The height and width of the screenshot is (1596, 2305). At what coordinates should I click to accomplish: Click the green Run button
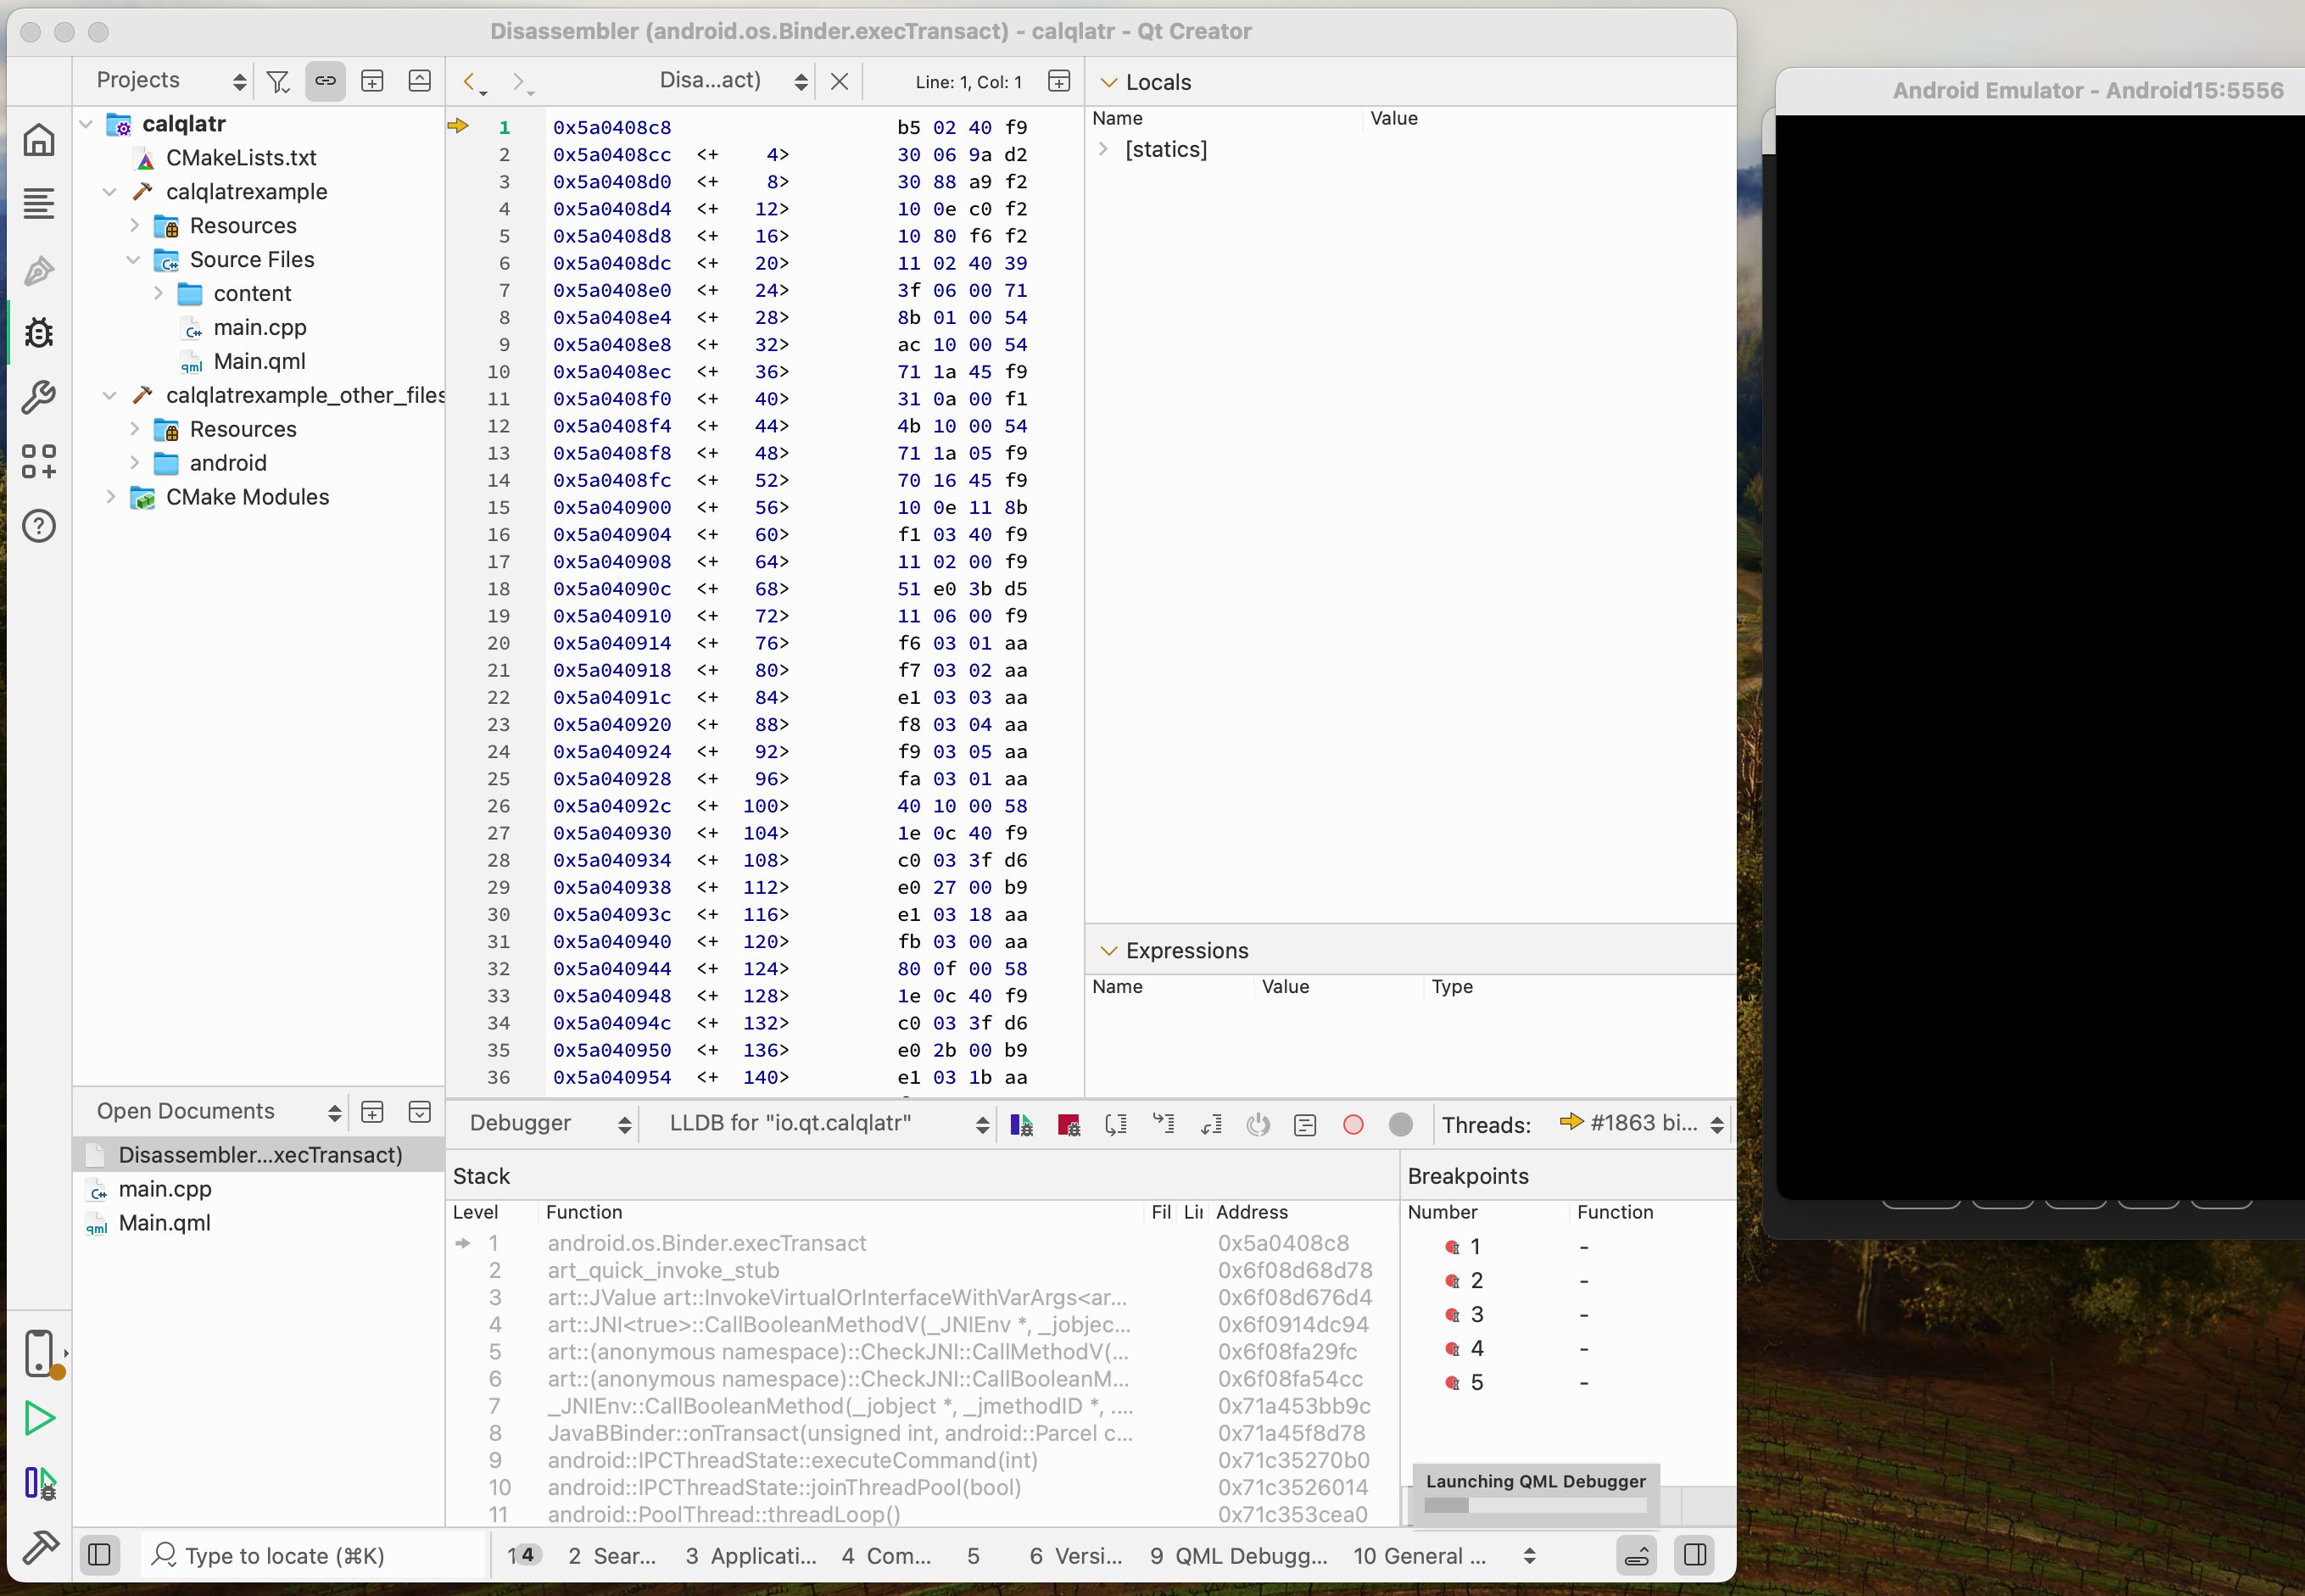(39, 1418)
